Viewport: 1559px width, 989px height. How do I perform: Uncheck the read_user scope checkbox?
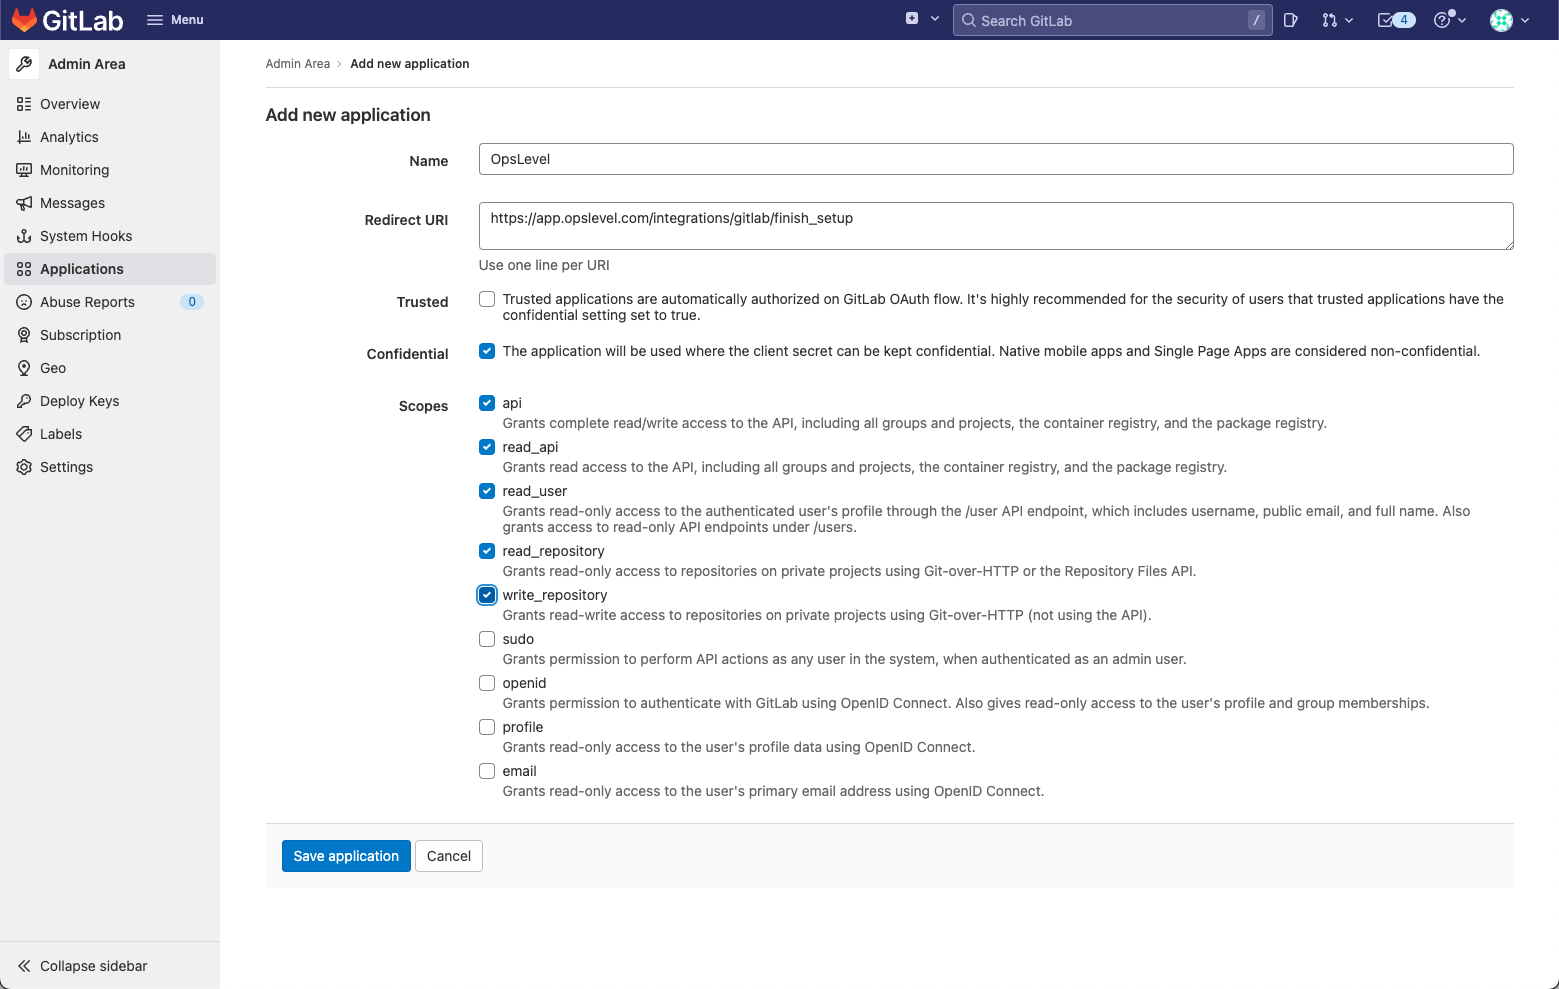pyautogui.click(x=487, y=491)
